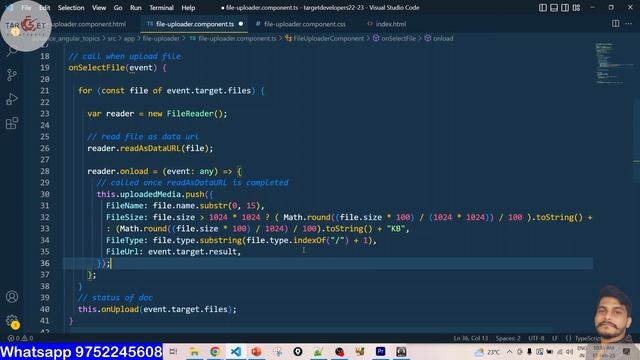Click the weather widget showing 23°C
640x360 pixels.
(488, 352)
